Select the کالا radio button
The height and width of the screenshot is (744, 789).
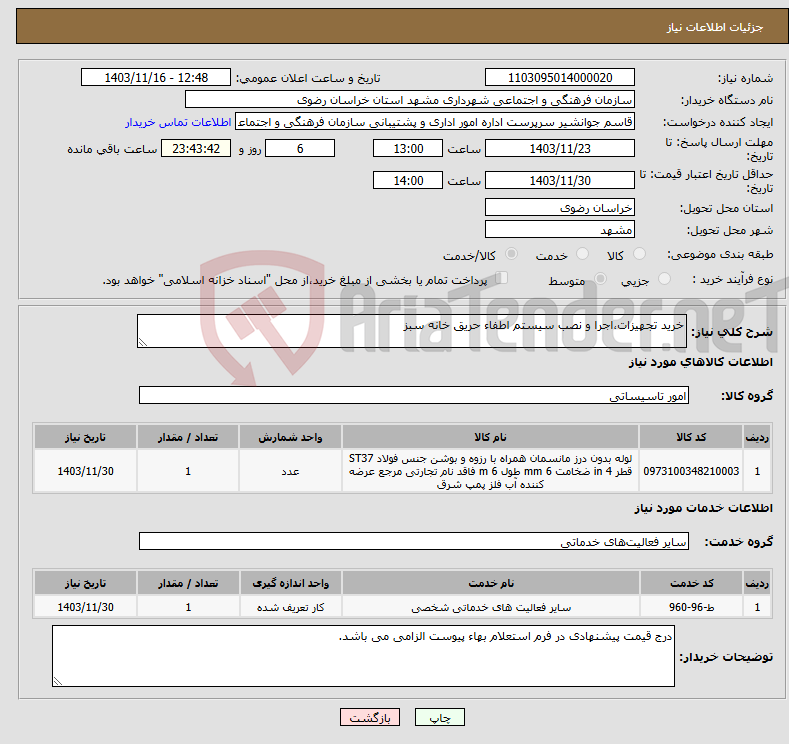point(639,254)
